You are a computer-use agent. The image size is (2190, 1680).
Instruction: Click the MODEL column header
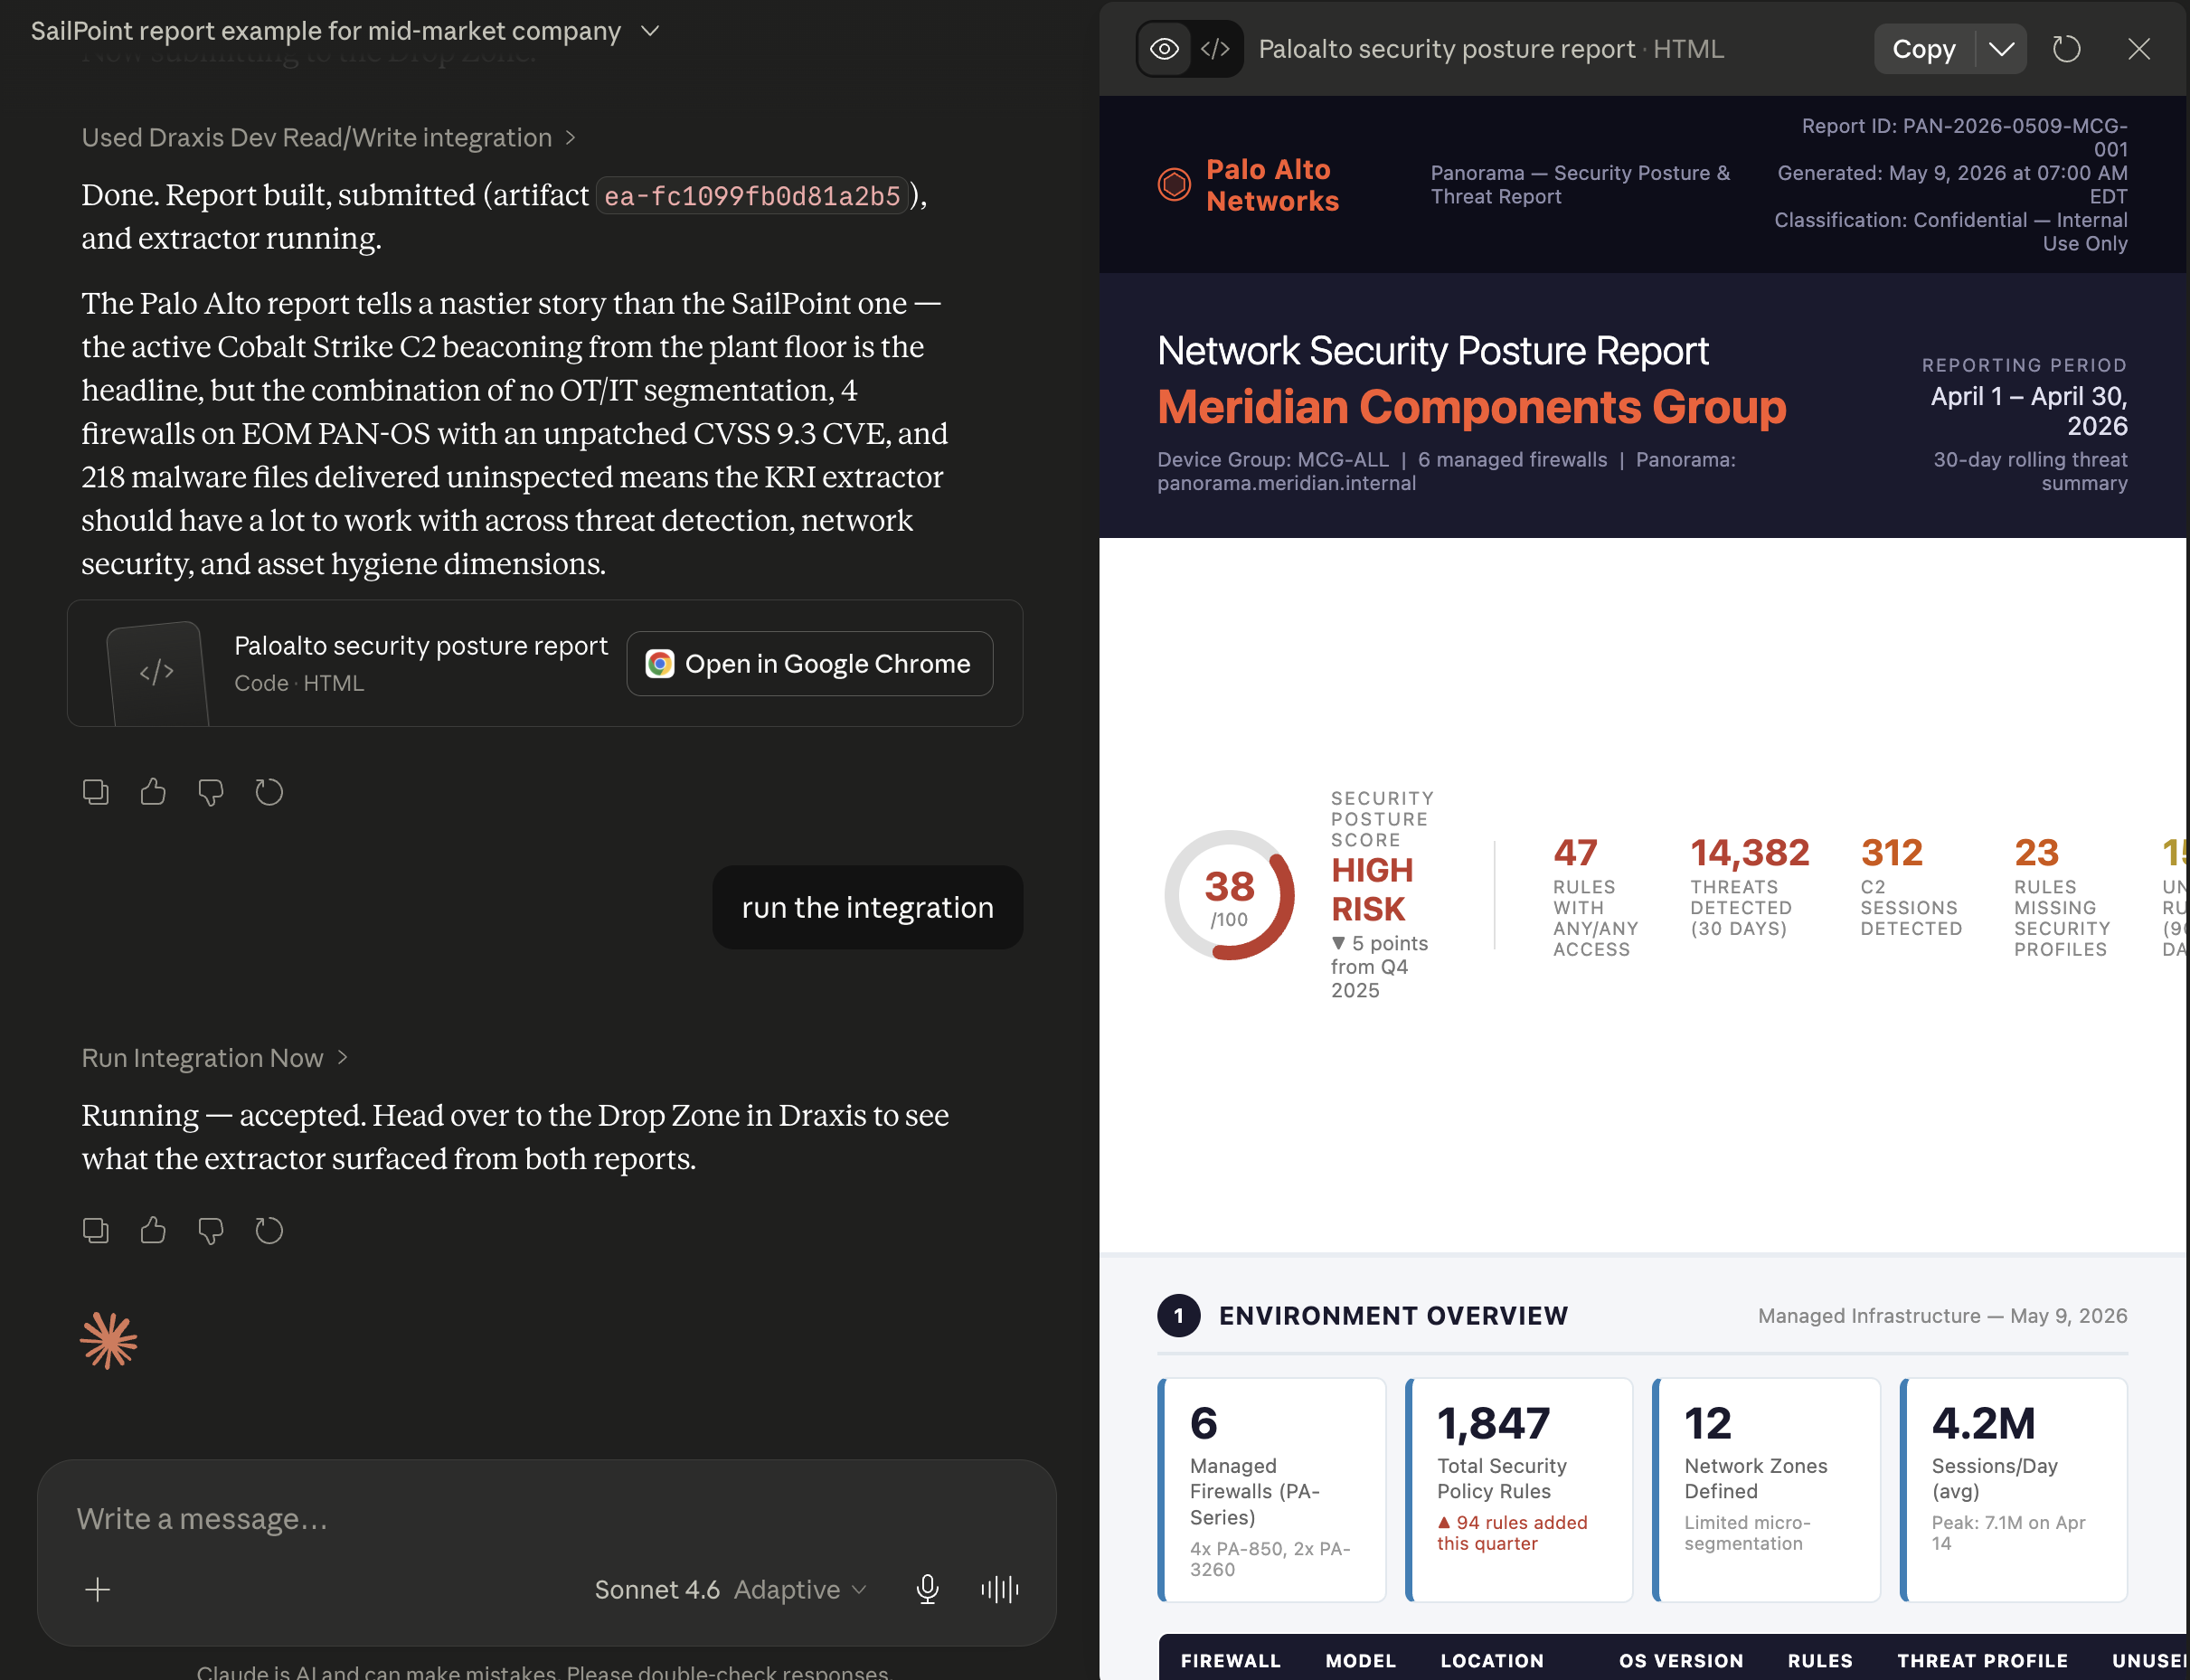(x=1360, y=1660)
